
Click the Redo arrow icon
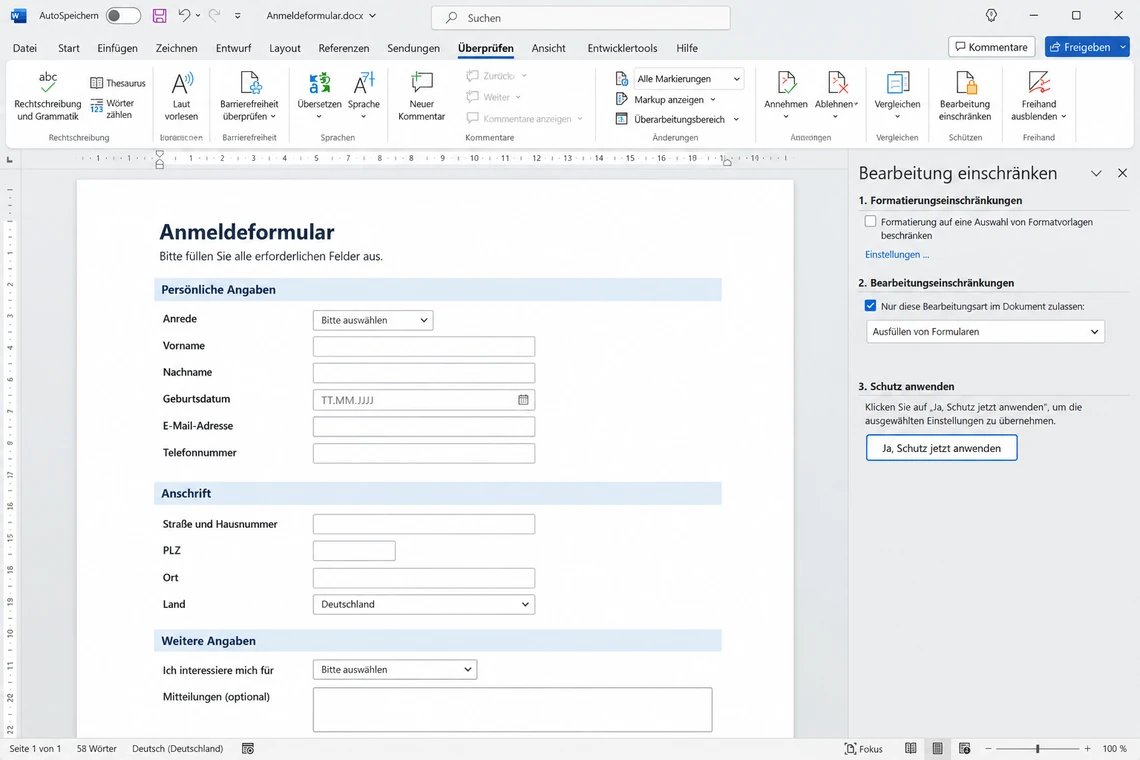(x=214, y=15)
